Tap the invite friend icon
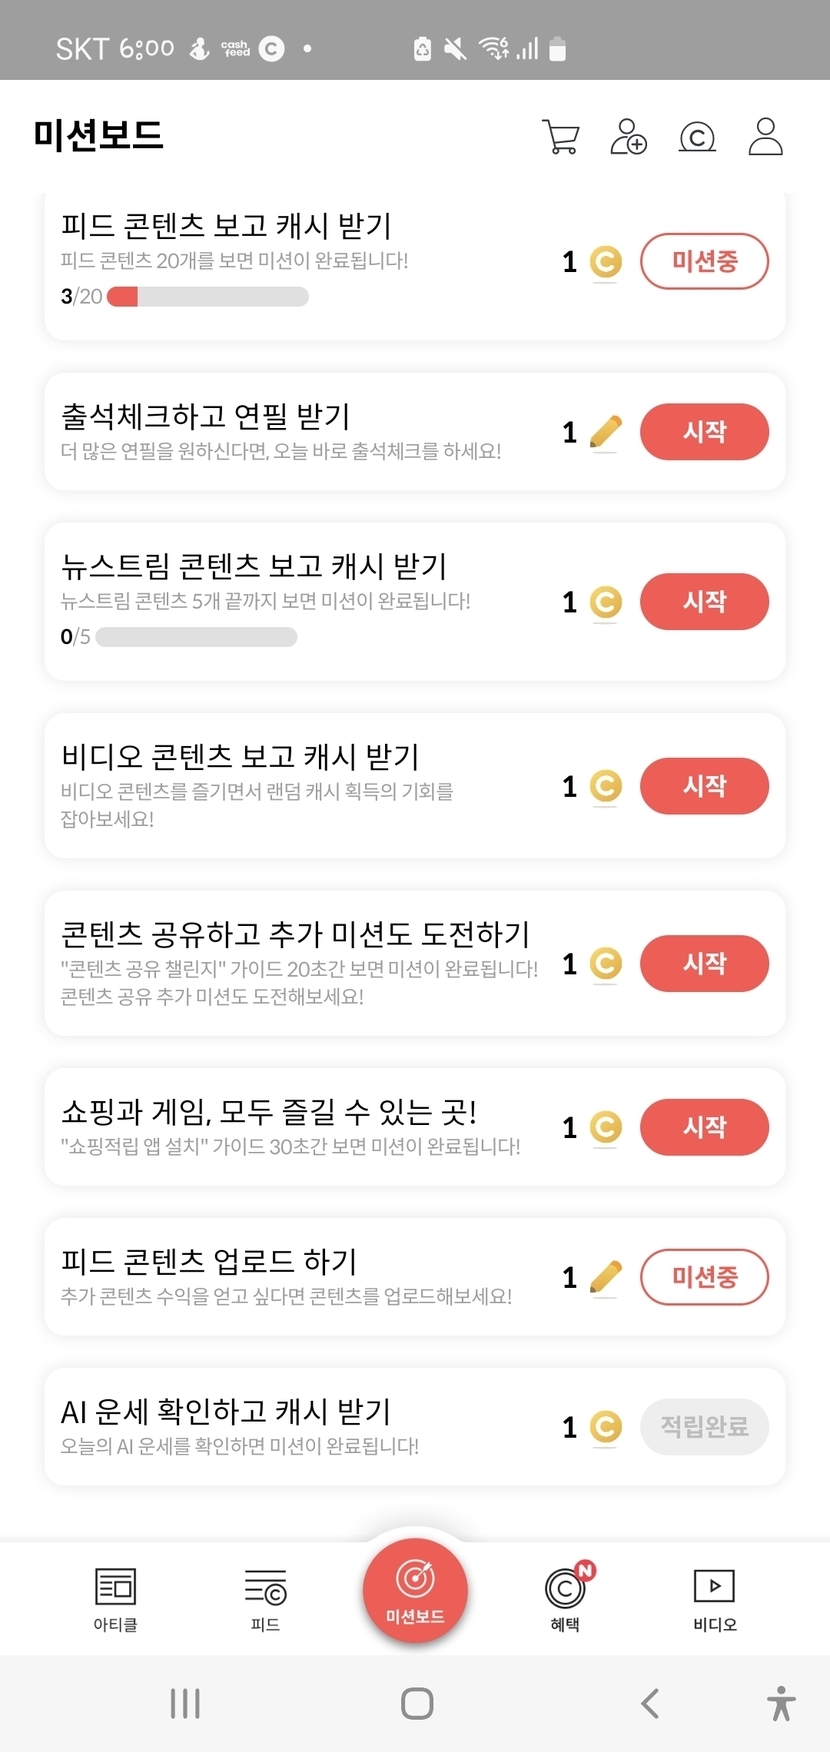The image size is (830, 1752). (629, 137)
